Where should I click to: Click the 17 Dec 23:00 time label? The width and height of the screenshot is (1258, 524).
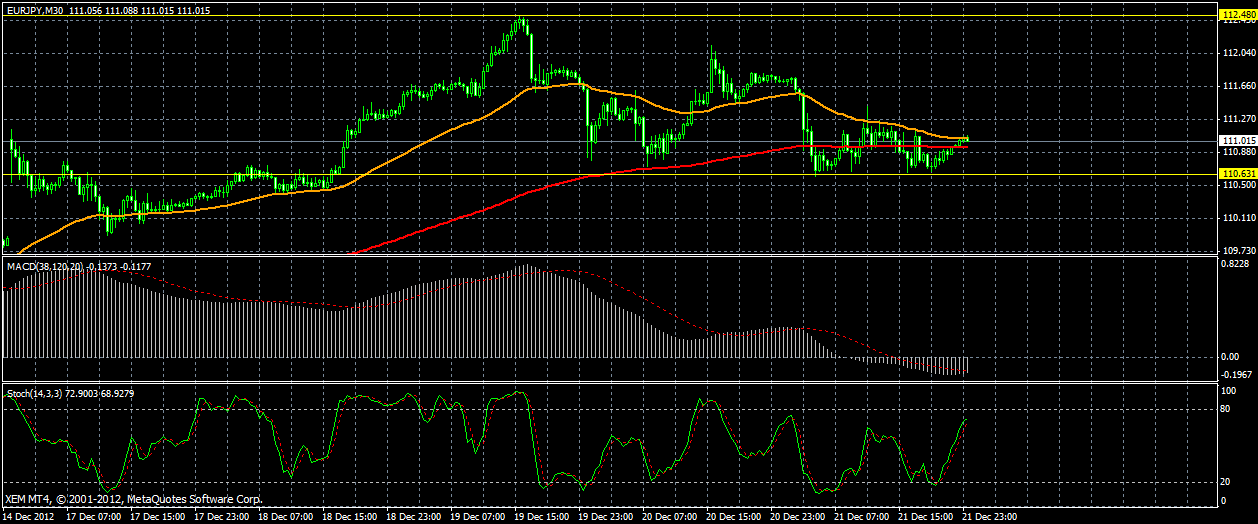220,517
